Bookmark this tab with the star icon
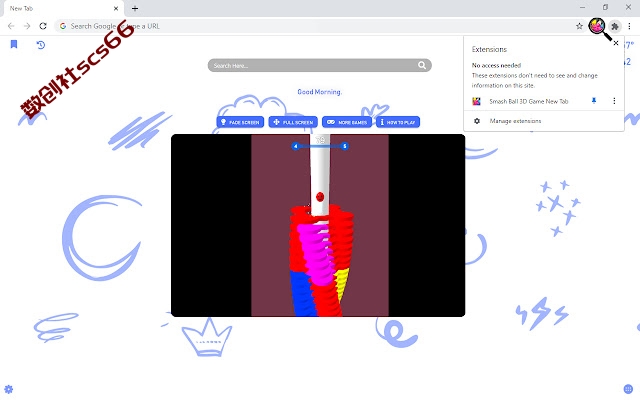The width and height of the screenshot is (640, 400). 579,26
